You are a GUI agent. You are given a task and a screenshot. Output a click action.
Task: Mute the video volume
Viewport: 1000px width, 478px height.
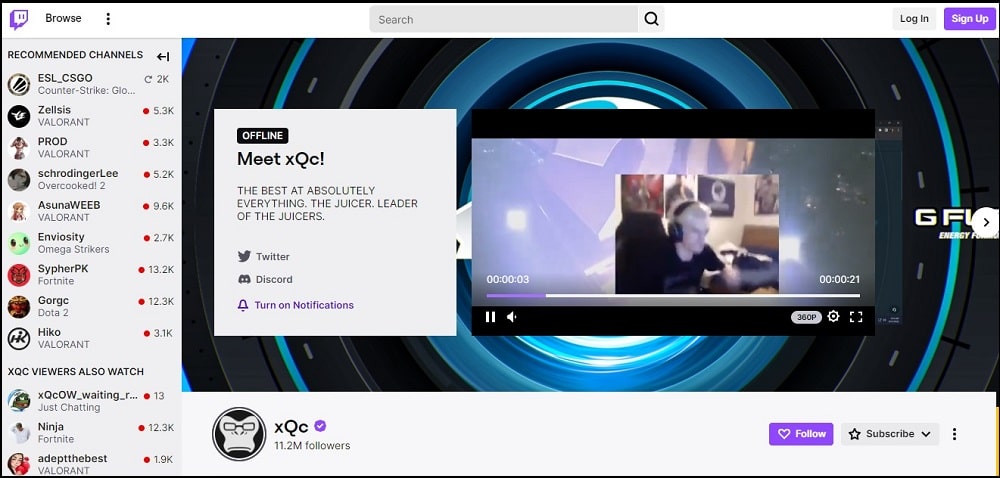tap(511, 317)
